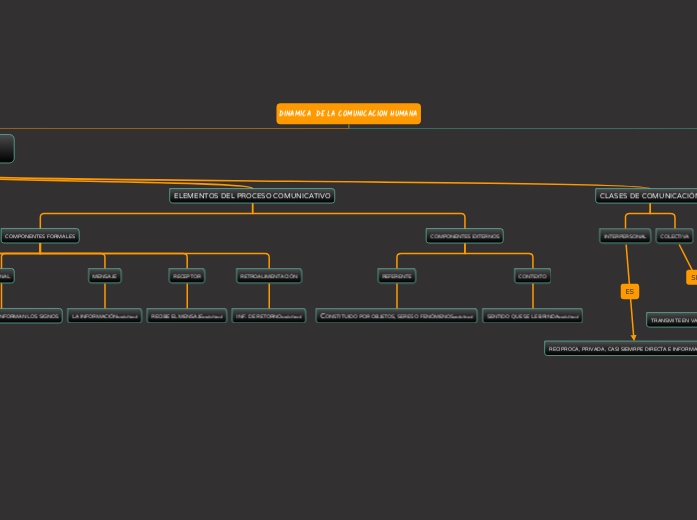The width and height of the screenshot is (697, 520).
Task: Click the 'TRANSMITE EN' node
Action: point(672,320)
